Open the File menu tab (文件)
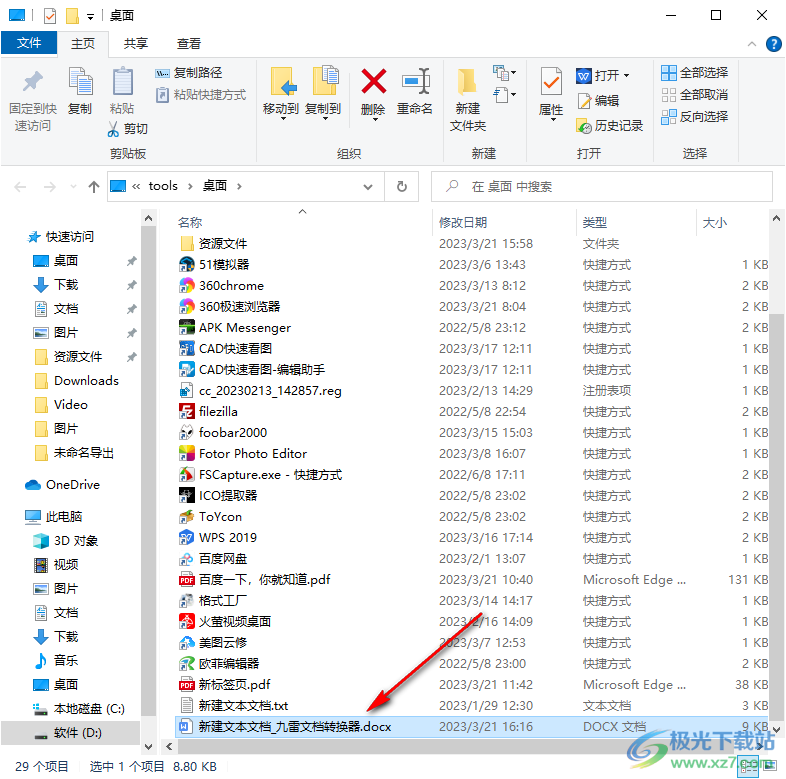This screenshot has height=779, width=786. 29,43
